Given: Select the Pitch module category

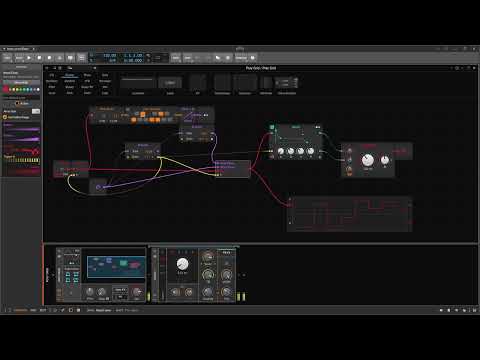Looking at the screenshot, I should click(69, 93).
